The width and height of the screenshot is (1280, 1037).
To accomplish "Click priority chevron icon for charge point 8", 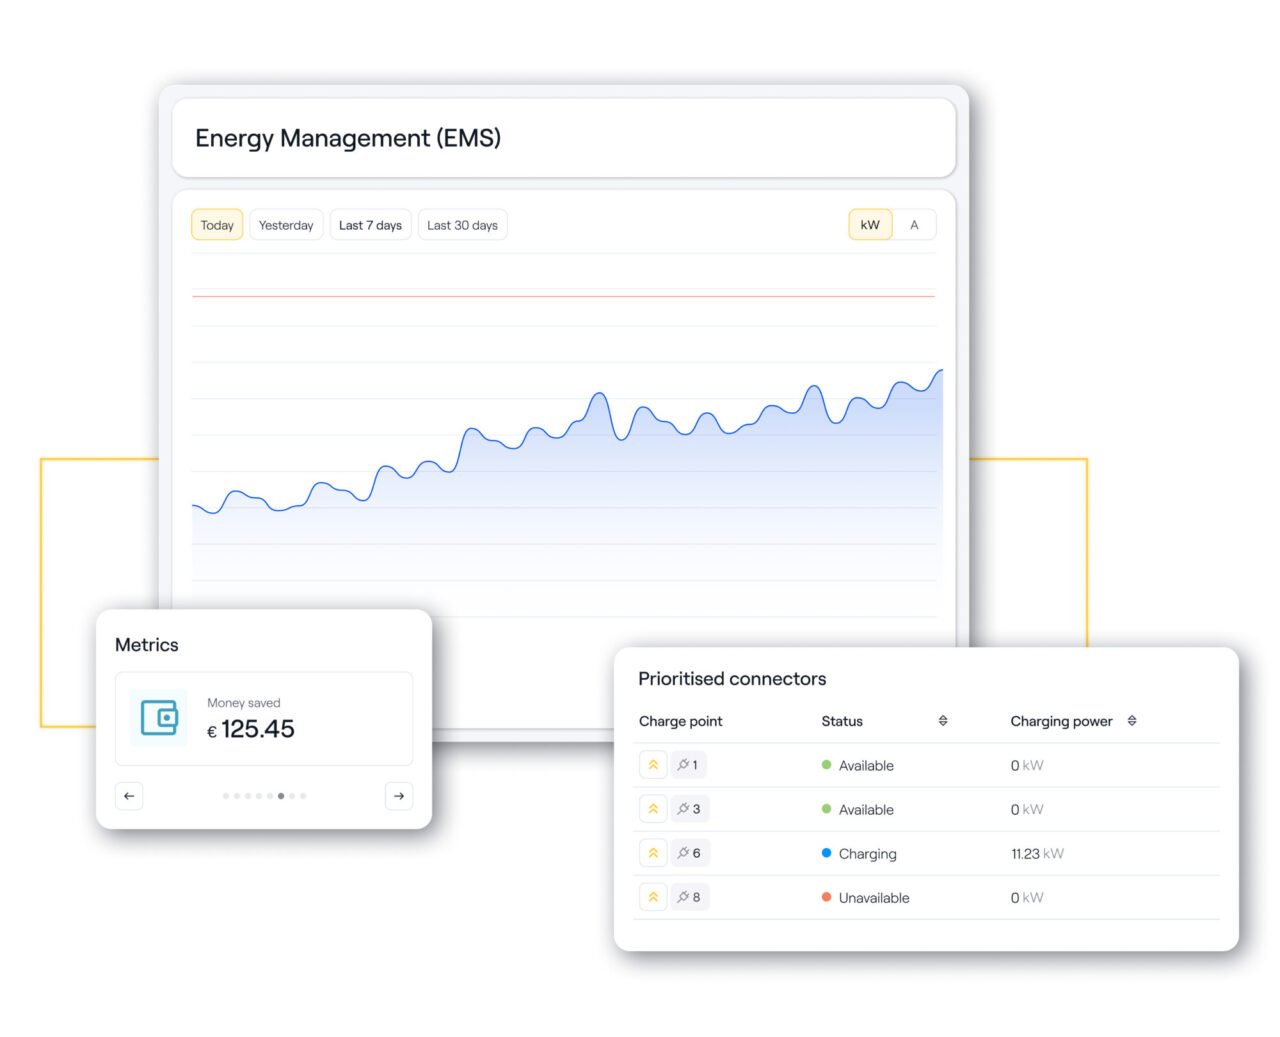I will point(653,897).
